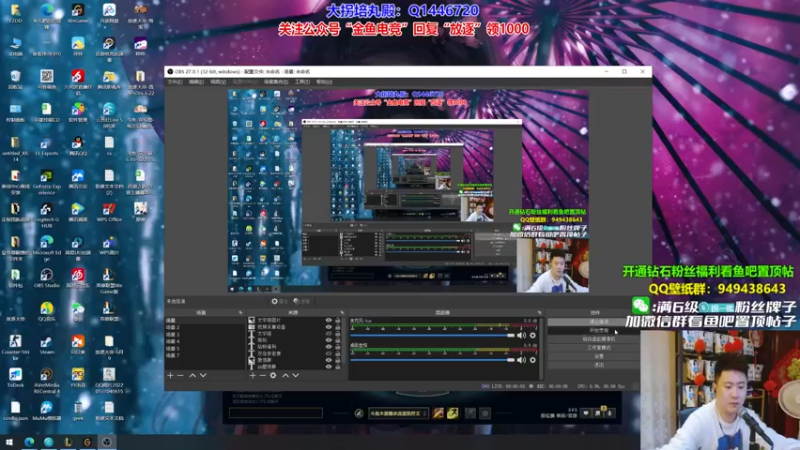Open the OBS Studio desktop shortcut
Viewport: 800px width, 450px height.
(x=46, y=279)
